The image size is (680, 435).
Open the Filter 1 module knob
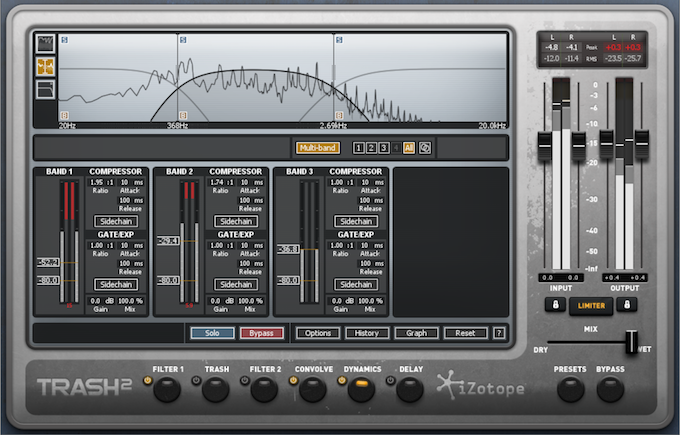coord(167,389)
